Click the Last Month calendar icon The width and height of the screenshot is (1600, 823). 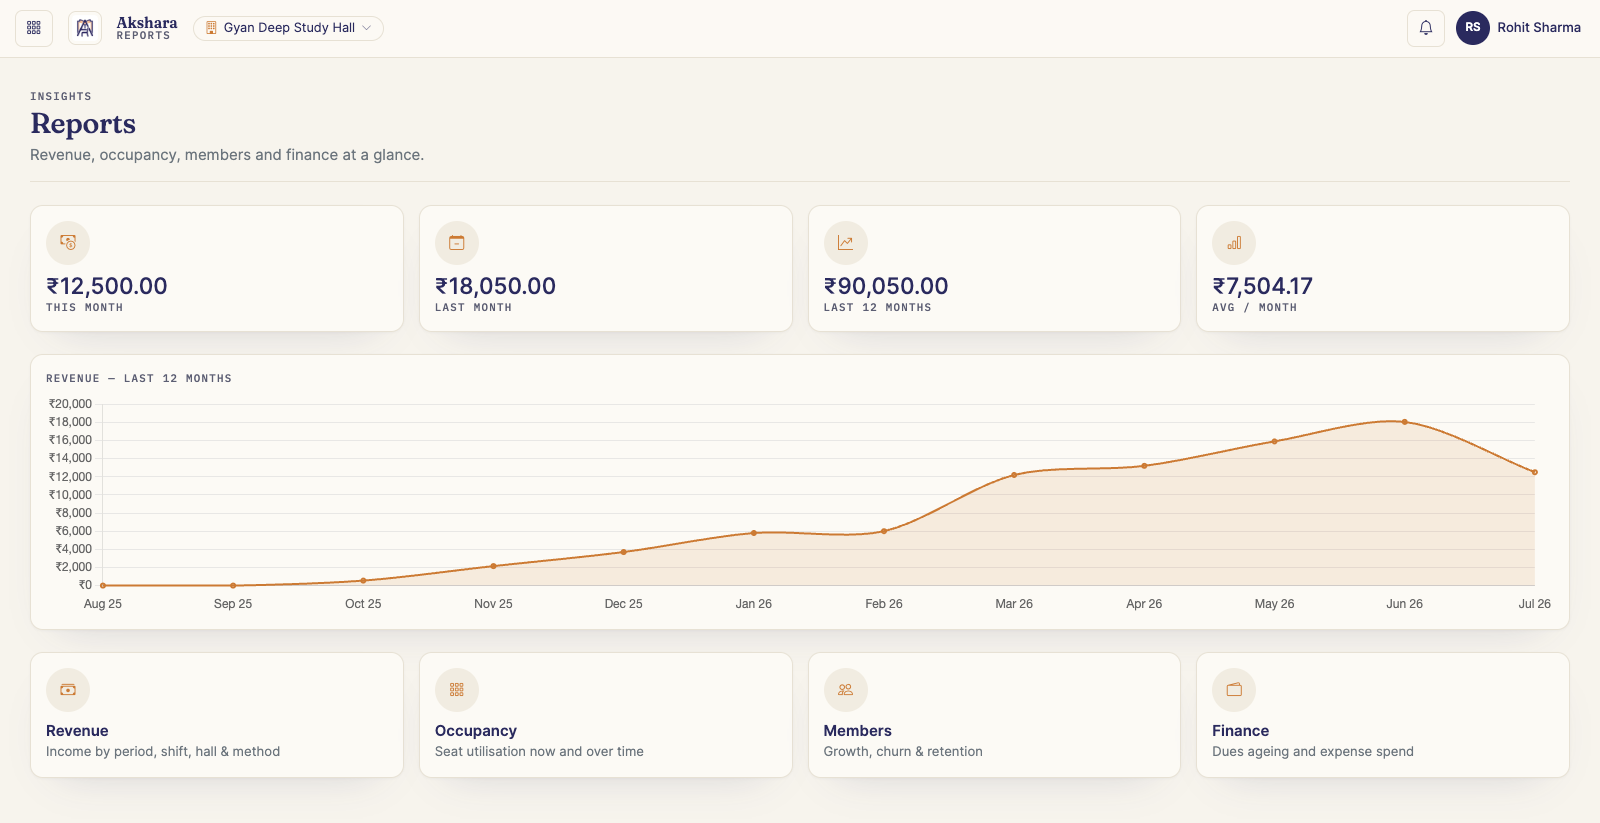(457, 243)
